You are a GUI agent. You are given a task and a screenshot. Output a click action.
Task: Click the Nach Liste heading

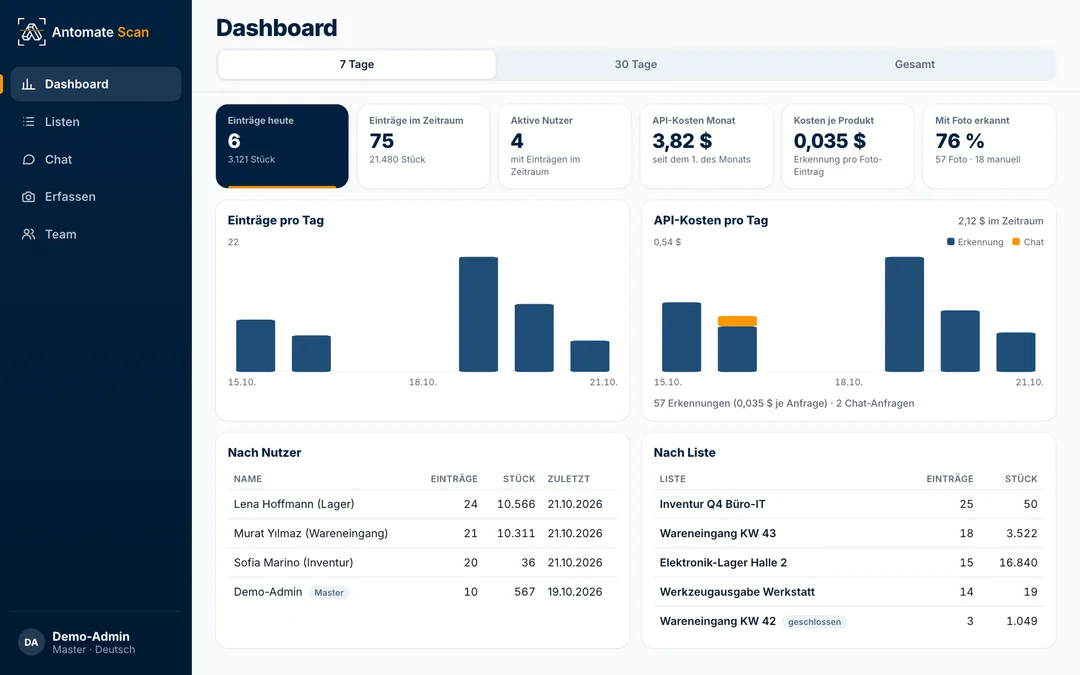[685, 453]
